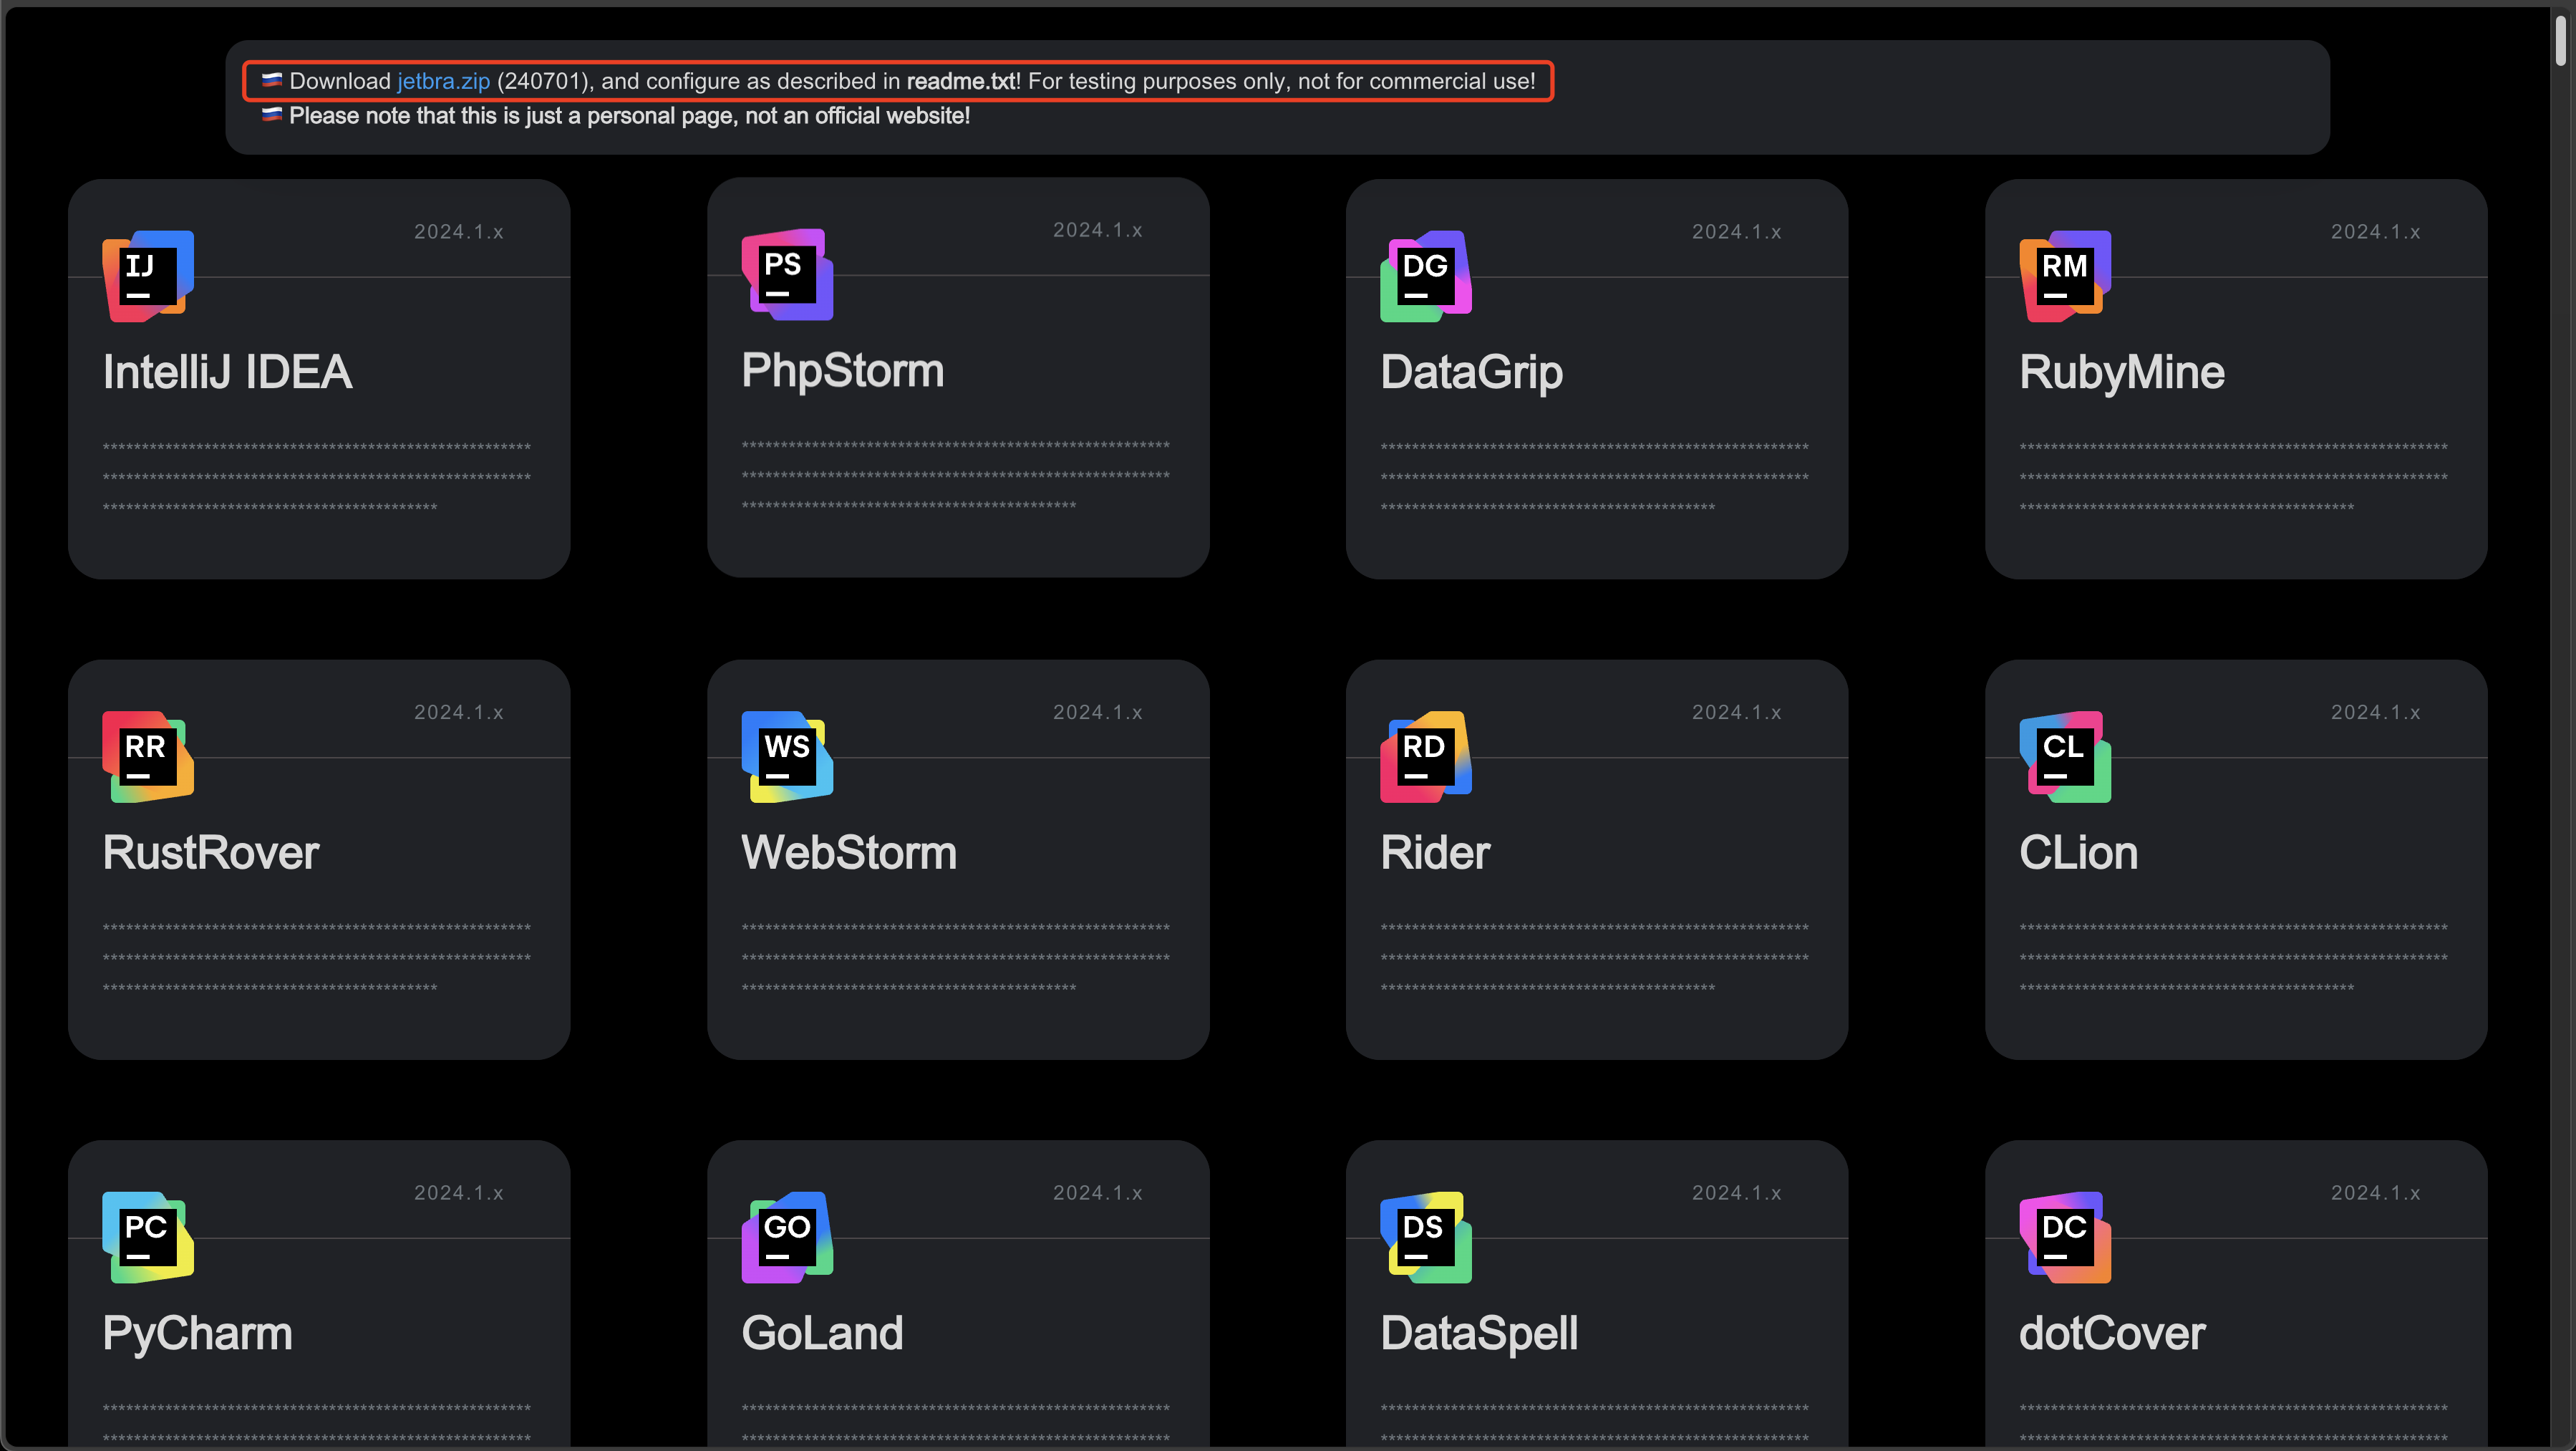Copy the DataGrip masked license key
The height and width of the screenshot is (1451, 2576).
(x=1594, y=478)
